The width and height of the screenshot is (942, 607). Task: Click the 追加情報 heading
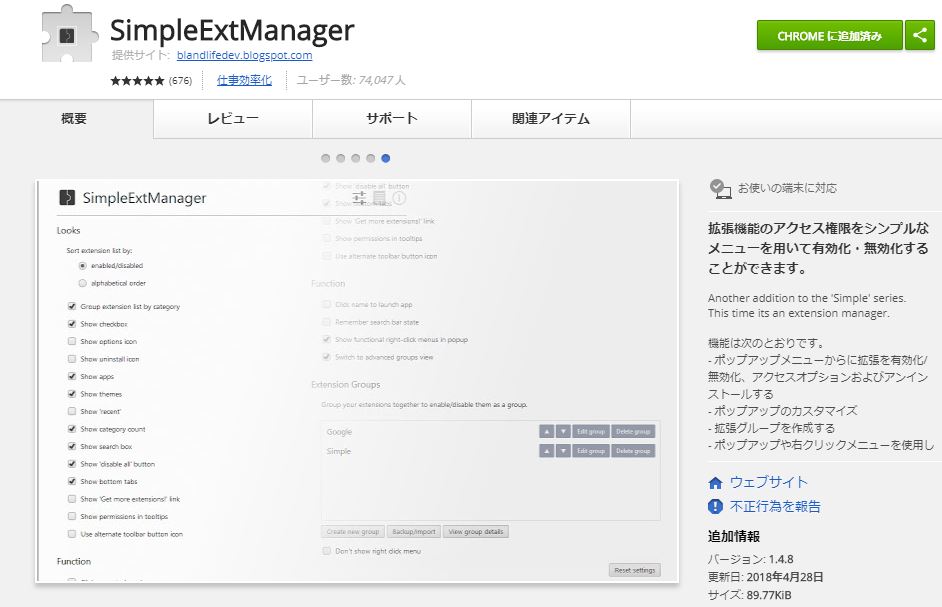(734, 537)
